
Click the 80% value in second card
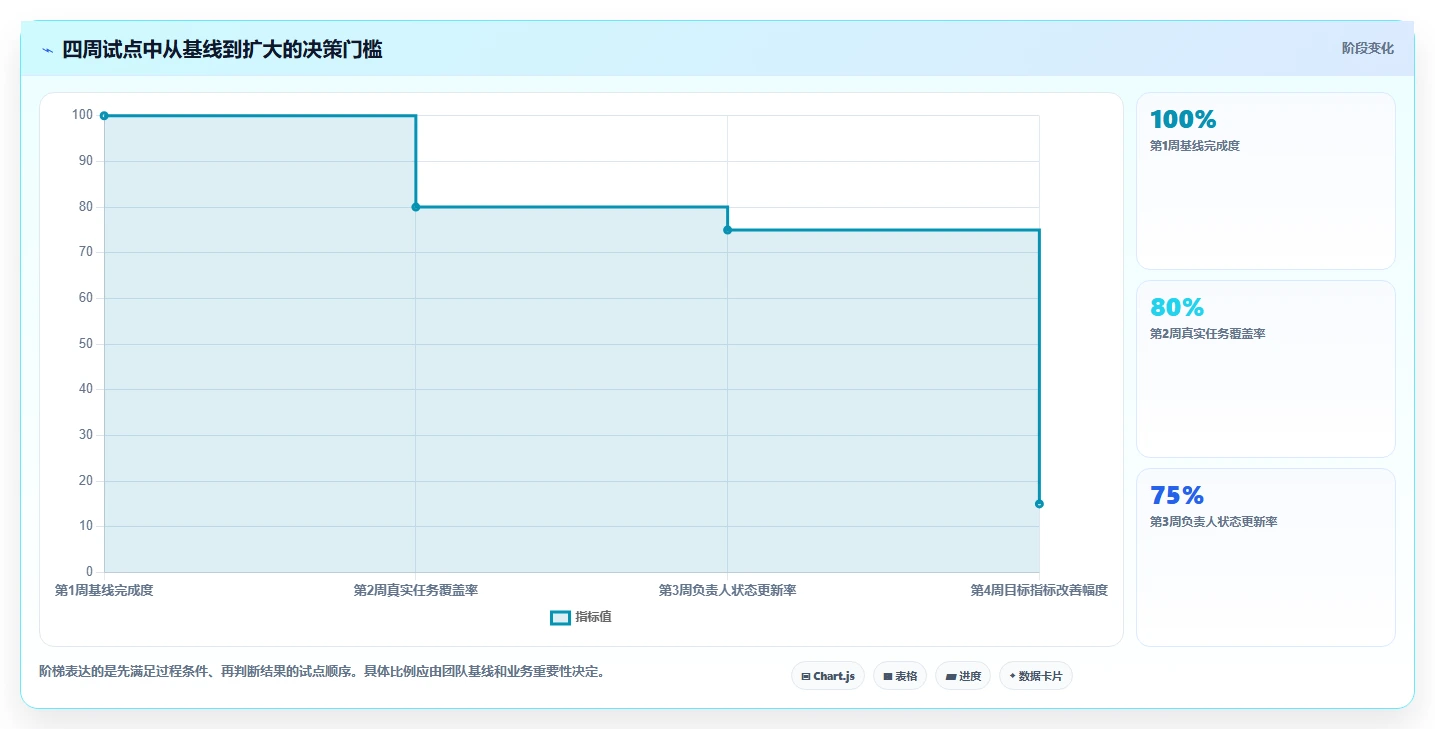tap(1177, 308)
